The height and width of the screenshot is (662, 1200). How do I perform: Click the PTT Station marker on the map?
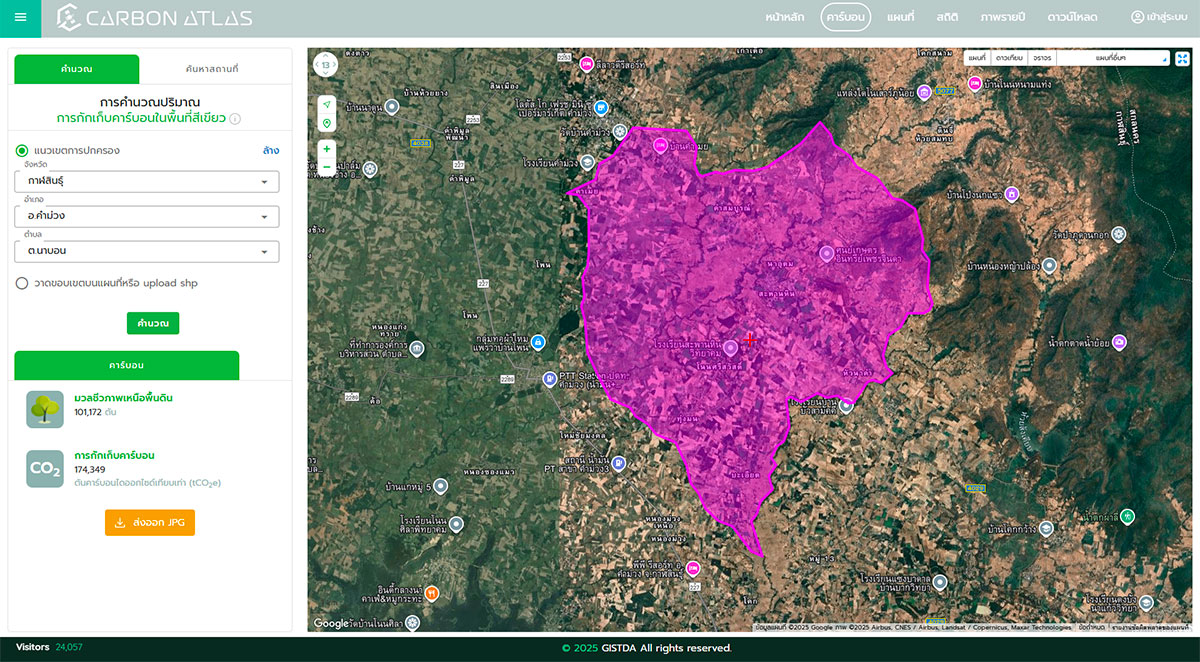point(549,379)
